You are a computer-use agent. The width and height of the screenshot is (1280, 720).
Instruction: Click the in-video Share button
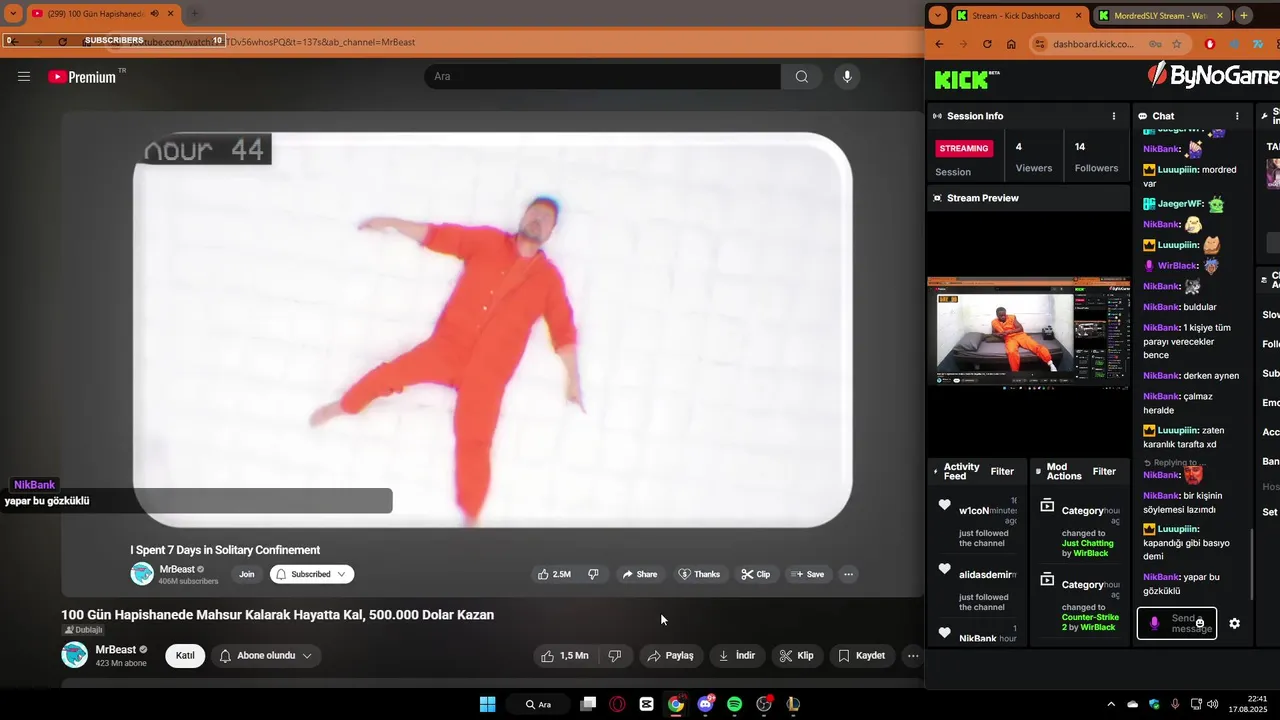click(640, 574)
